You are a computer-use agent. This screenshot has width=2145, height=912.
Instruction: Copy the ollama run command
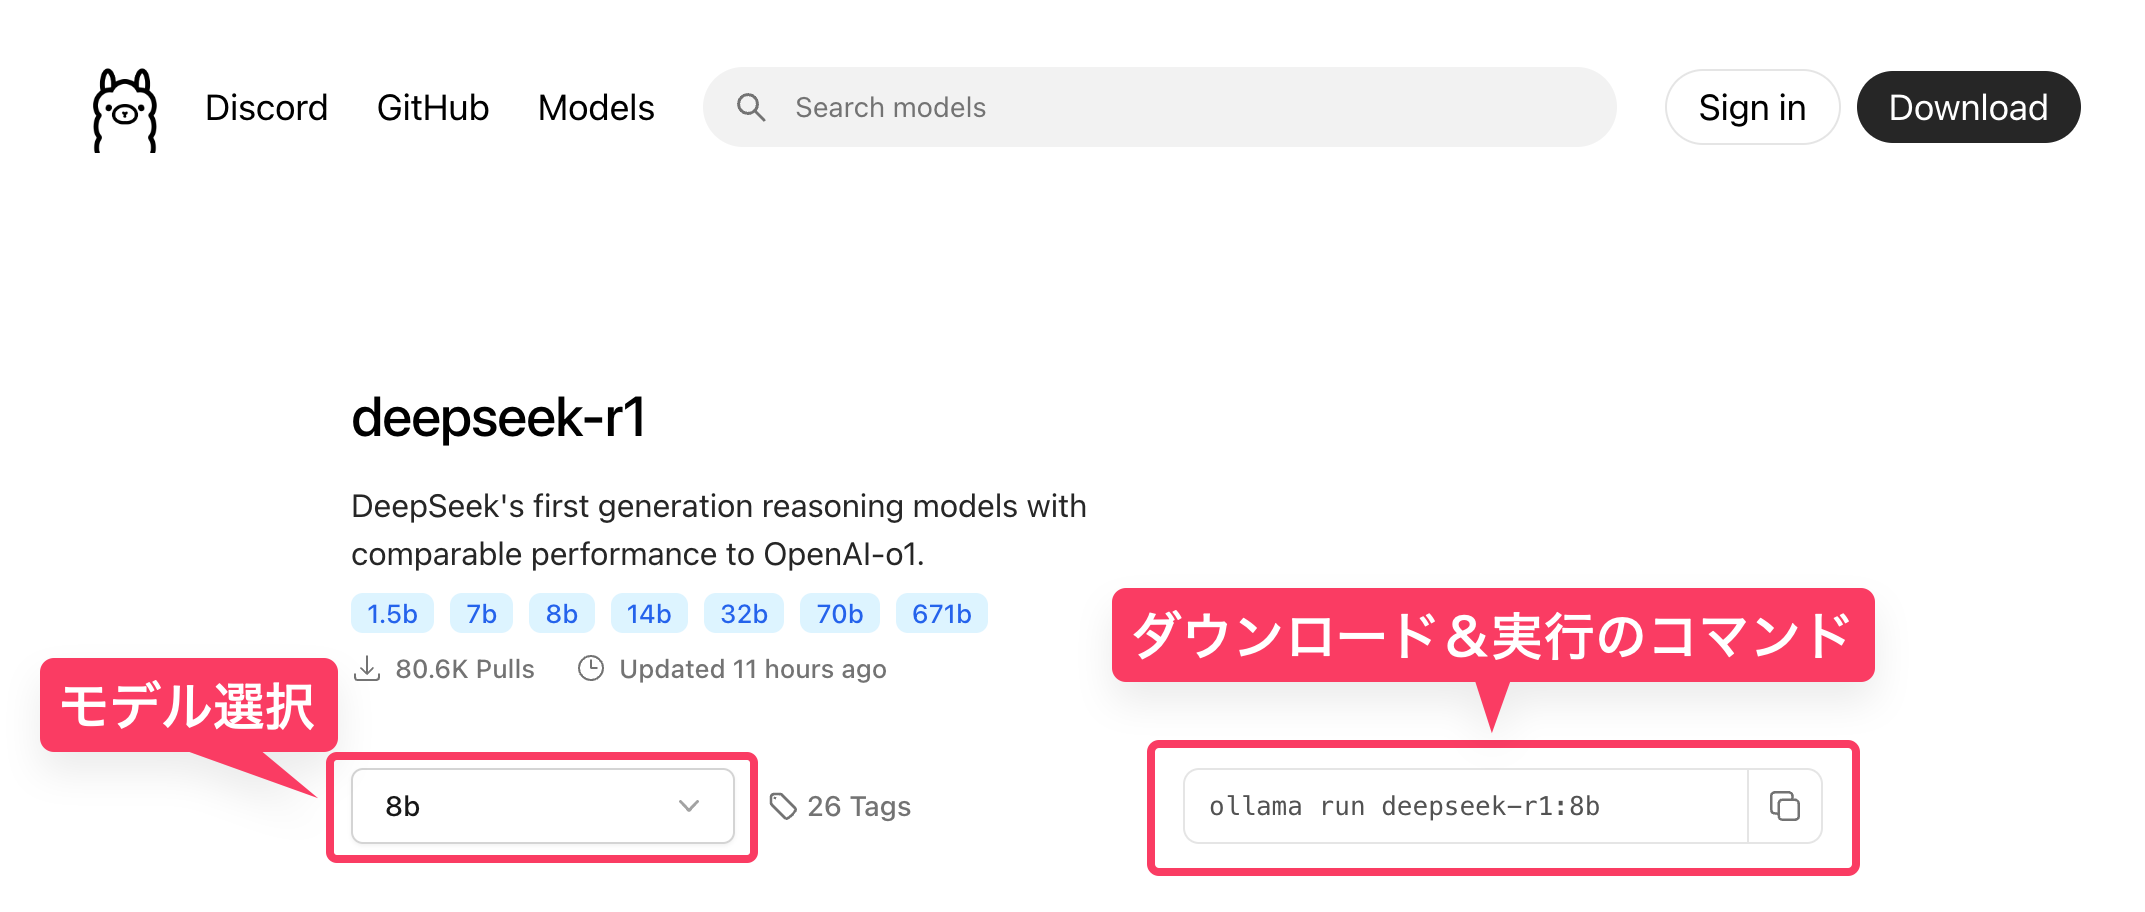(1785, 806)
